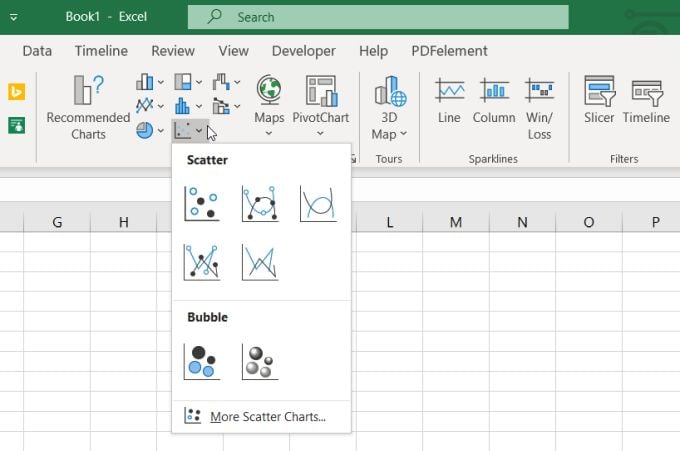Insert a combo chart
The image size is (680, 451).
[221, 106]
